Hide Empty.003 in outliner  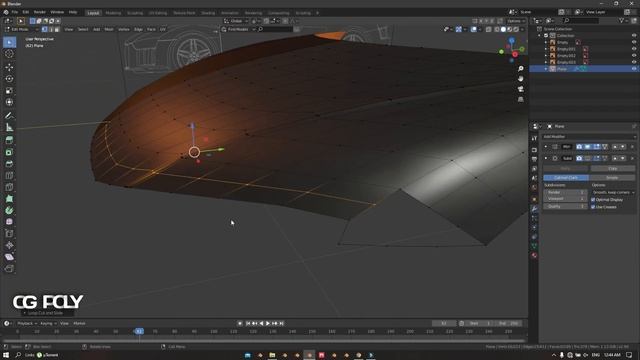pos(634,62)
